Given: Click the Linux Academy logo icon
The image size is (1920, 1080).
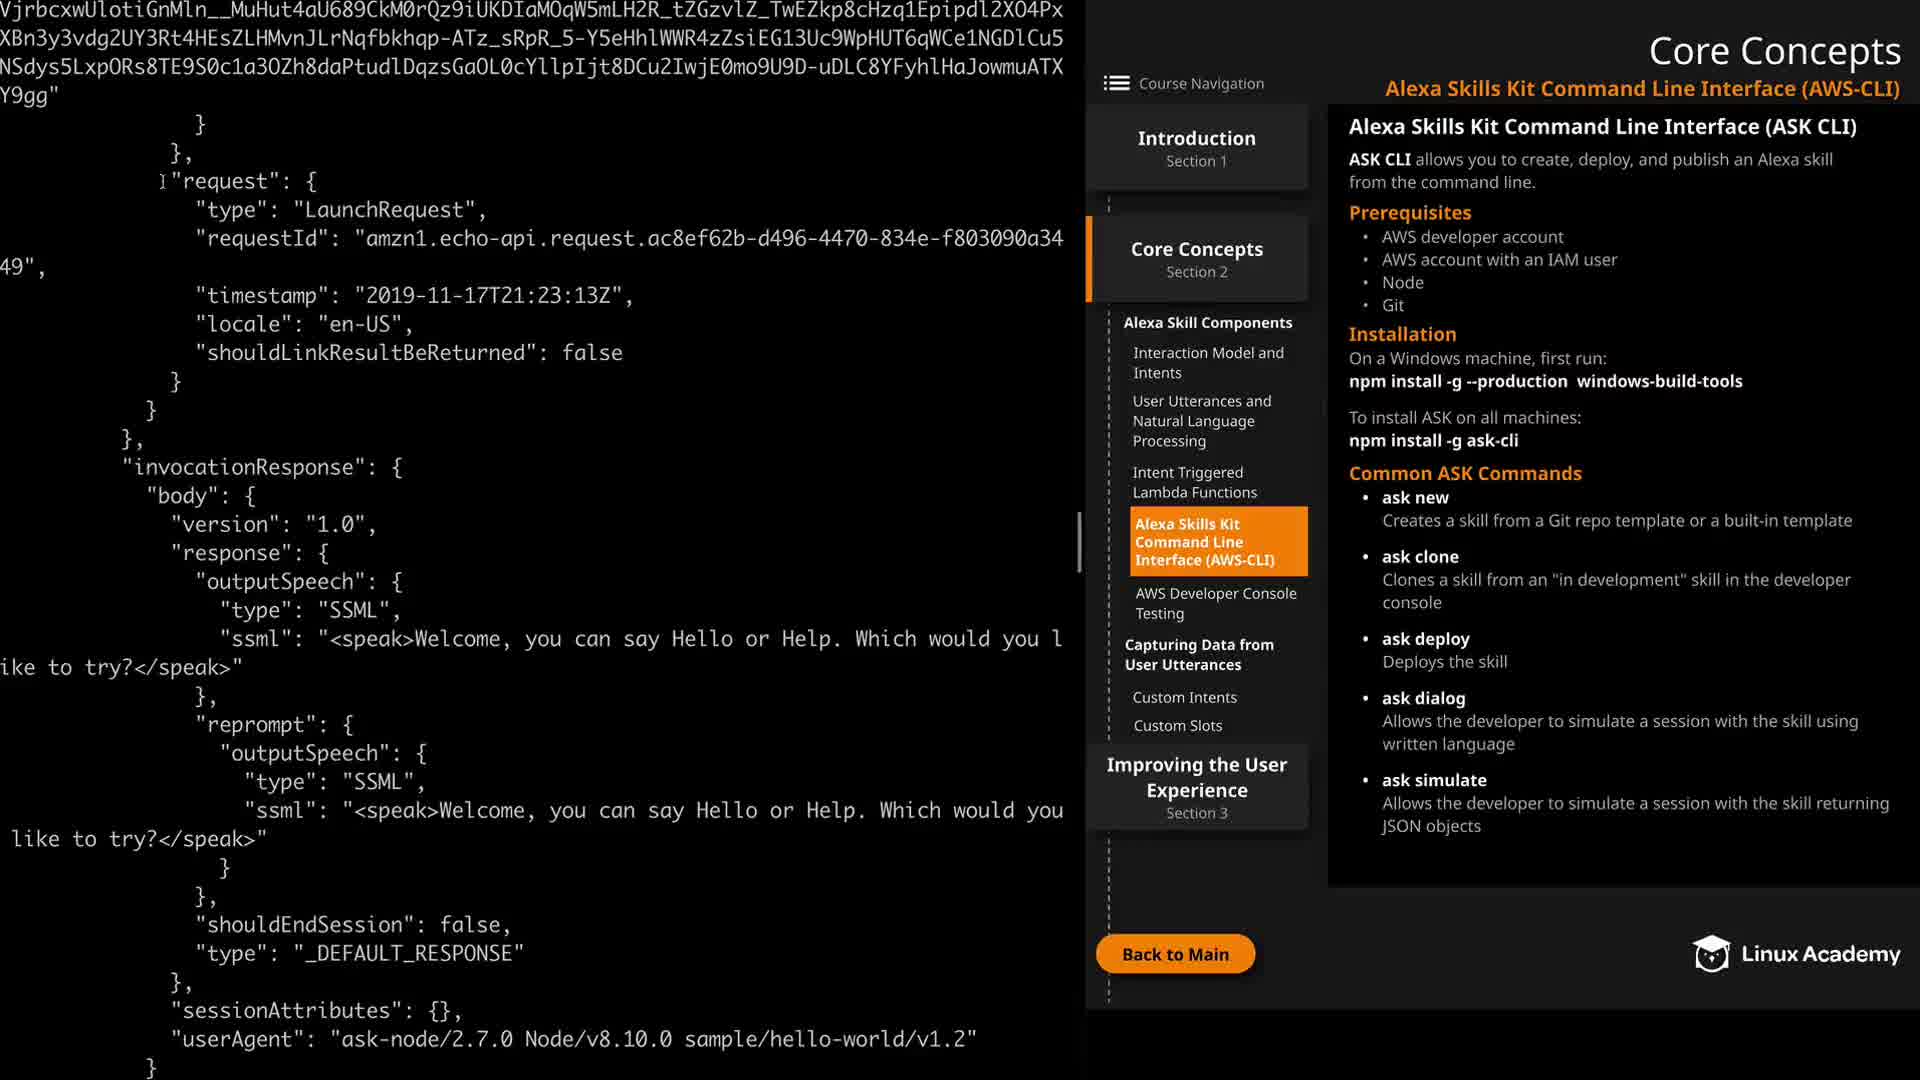Looking at the screenshot, I should (1711, 954).
